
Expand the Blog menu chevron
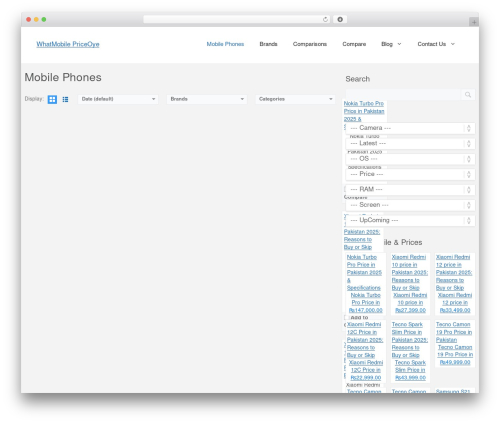point(399,44)
